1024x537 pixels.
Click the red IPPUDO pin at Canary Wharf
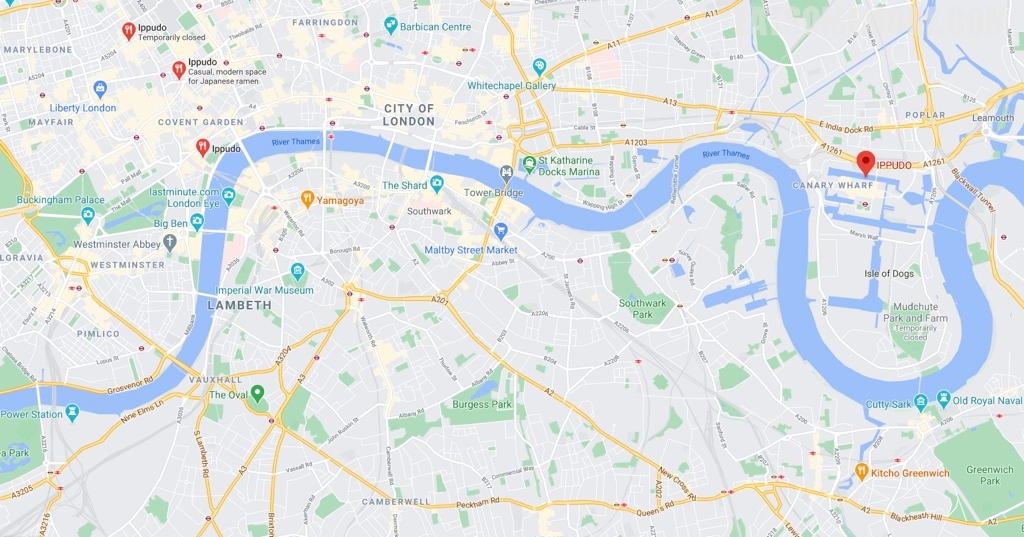coord(865,162)
